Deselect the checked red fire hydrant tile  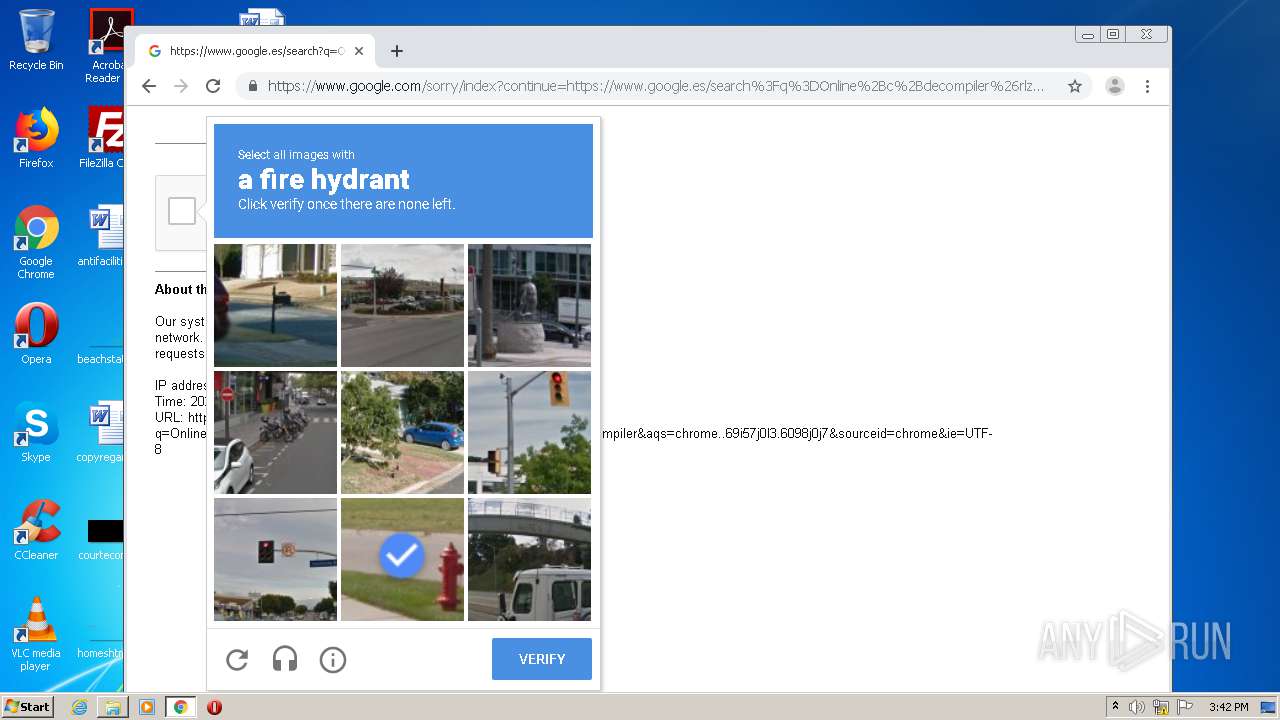pos(402,559)
